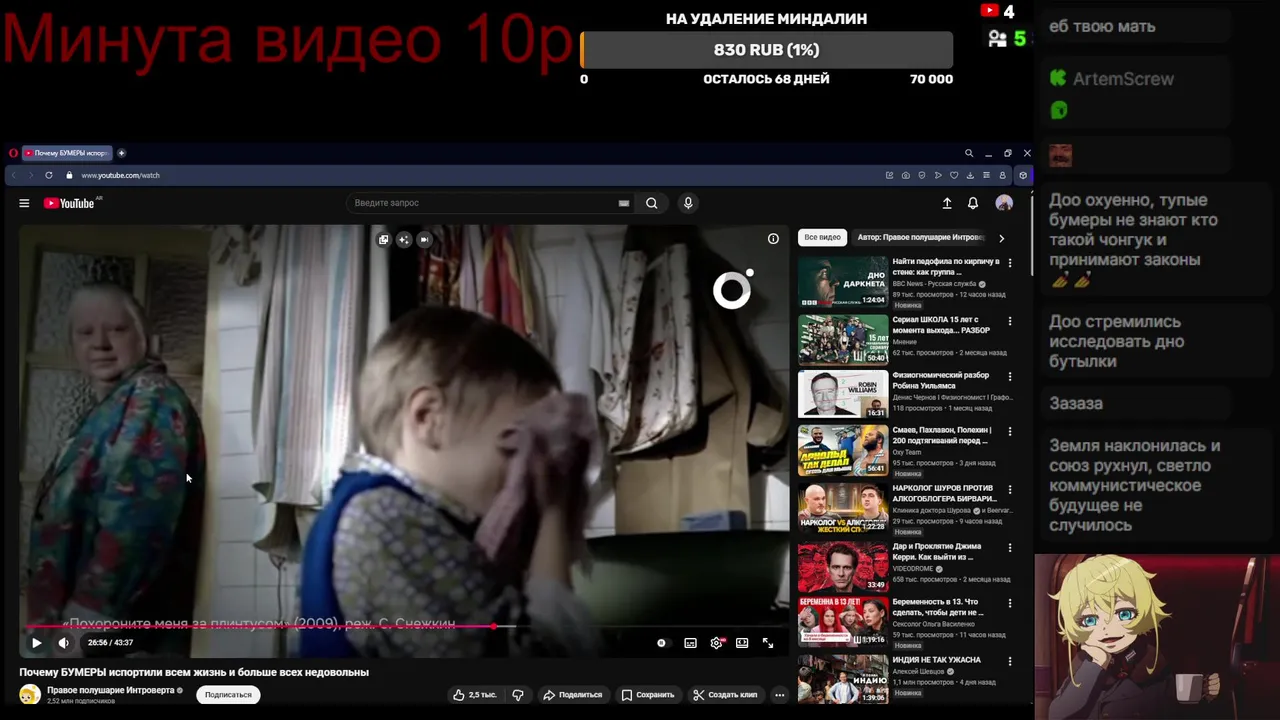Open options for Дар и Проклятие Джима Керри

tap(1009, 548)
